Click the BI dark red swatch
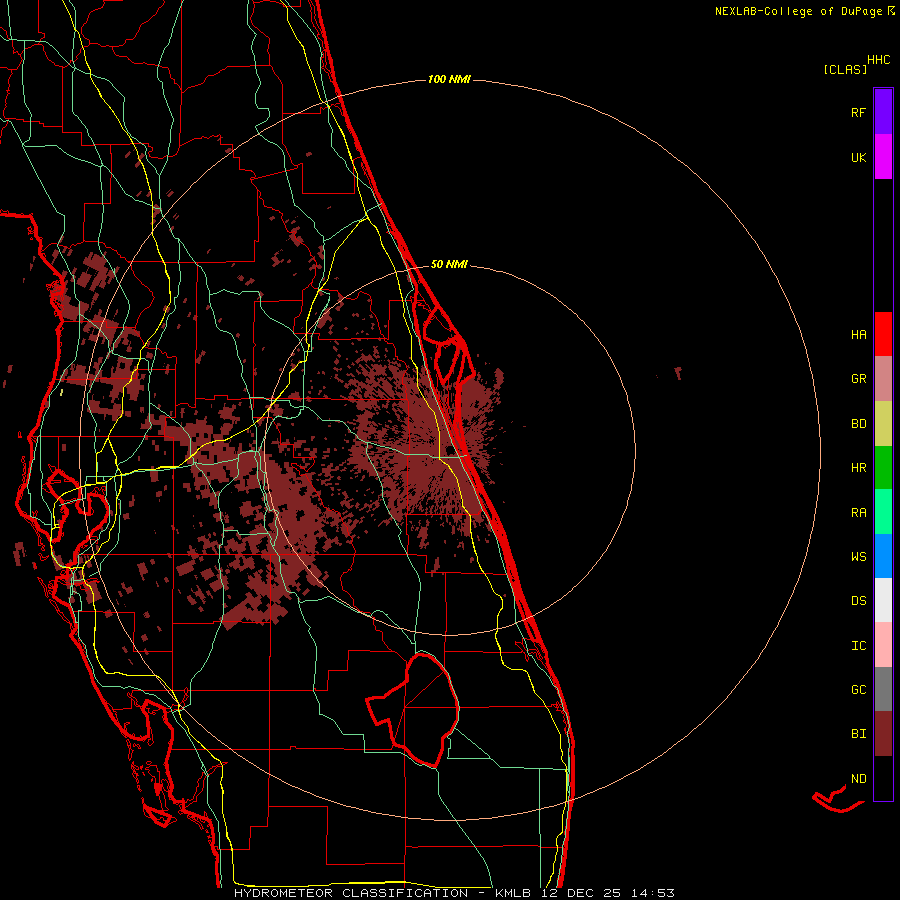900x900 pixels. click(x=883, y=734)
